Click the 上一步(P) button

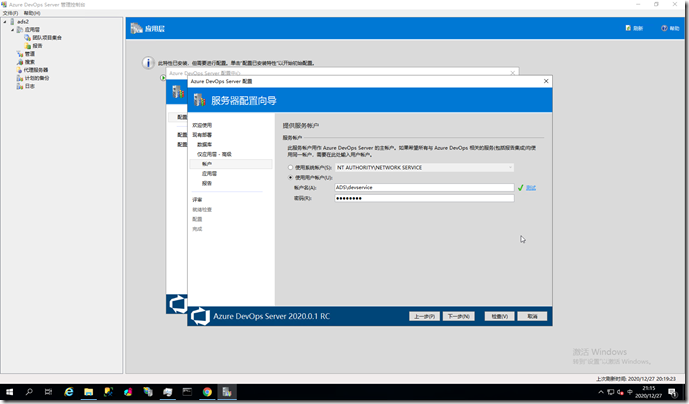pos(424,316)
